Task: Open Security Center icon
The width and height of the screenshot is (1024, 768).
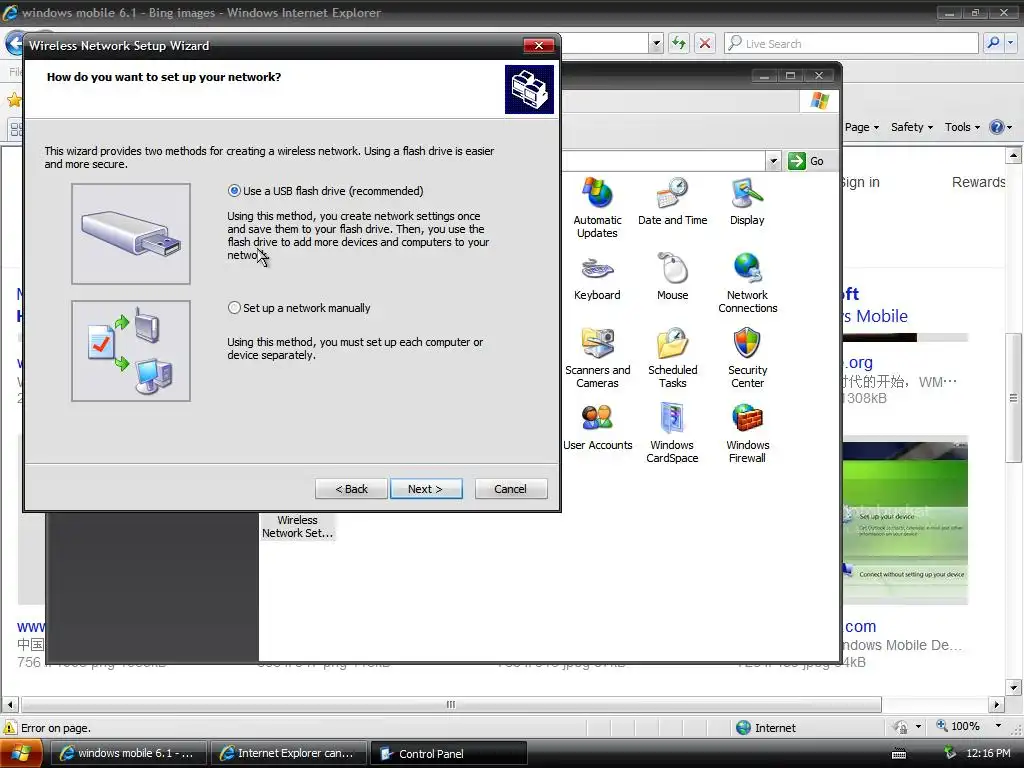Action: (x=747, y=358)
